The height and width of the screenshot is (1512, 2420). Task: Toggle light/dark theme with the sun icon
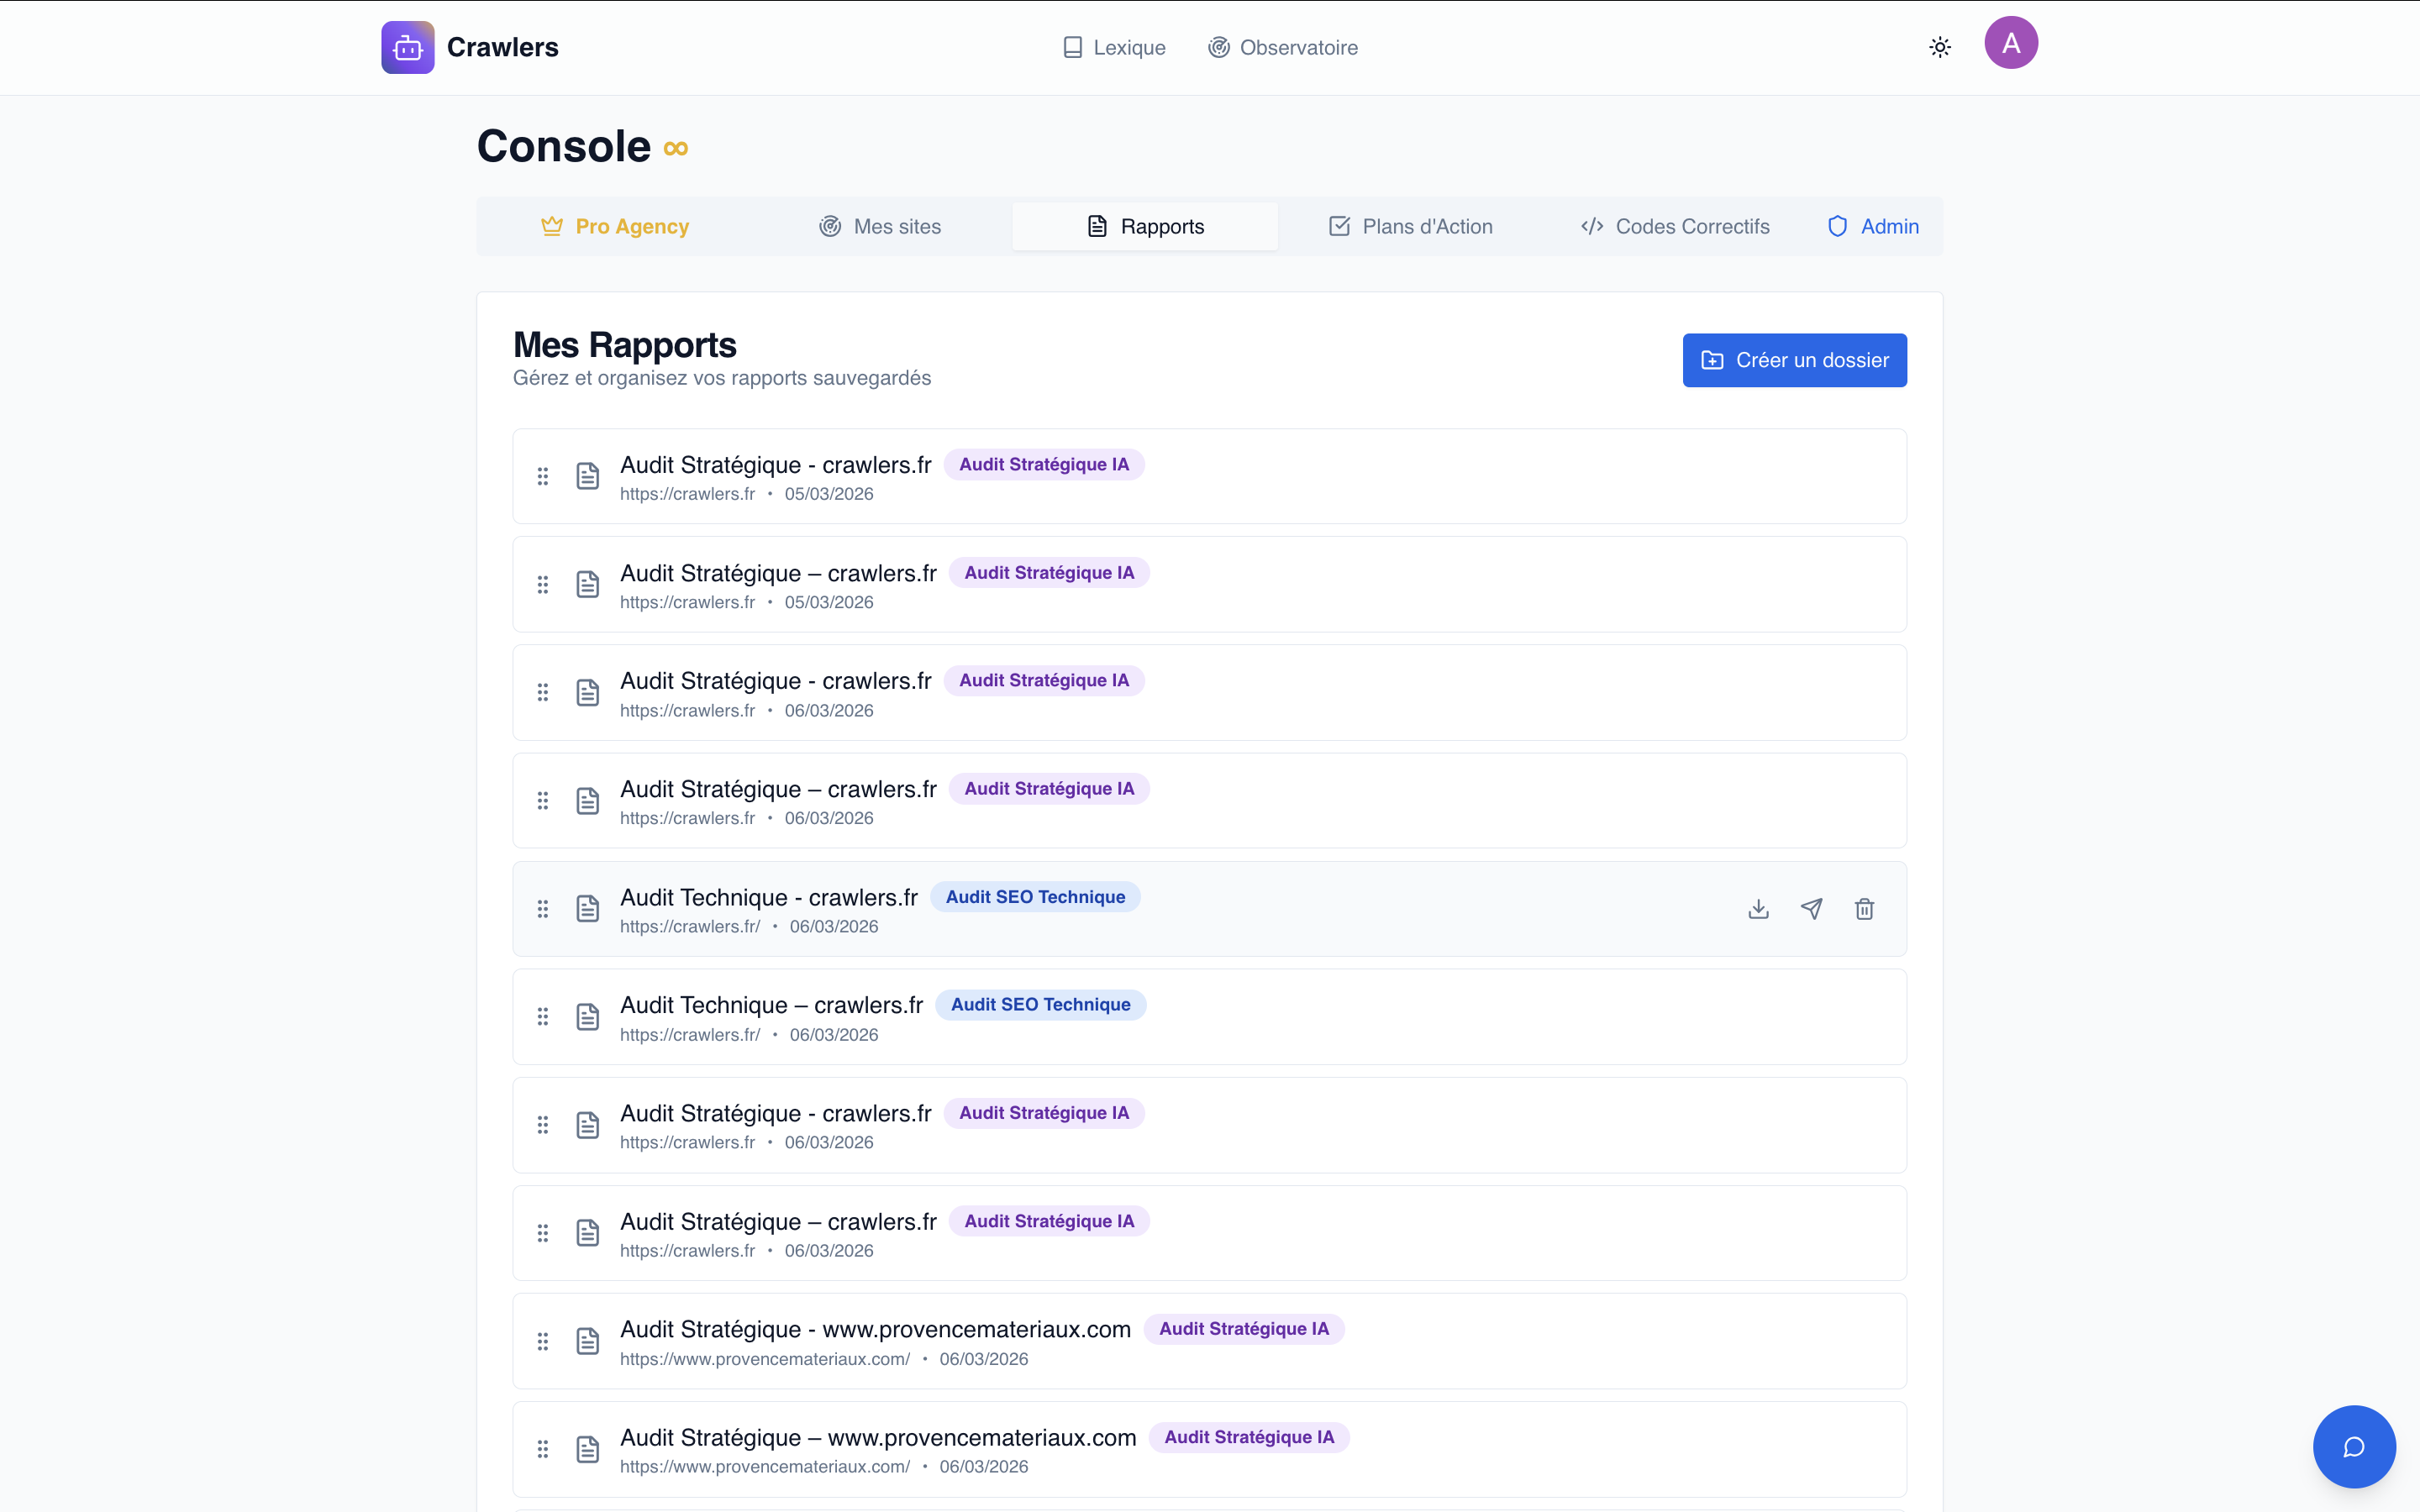pos(1939,47)
